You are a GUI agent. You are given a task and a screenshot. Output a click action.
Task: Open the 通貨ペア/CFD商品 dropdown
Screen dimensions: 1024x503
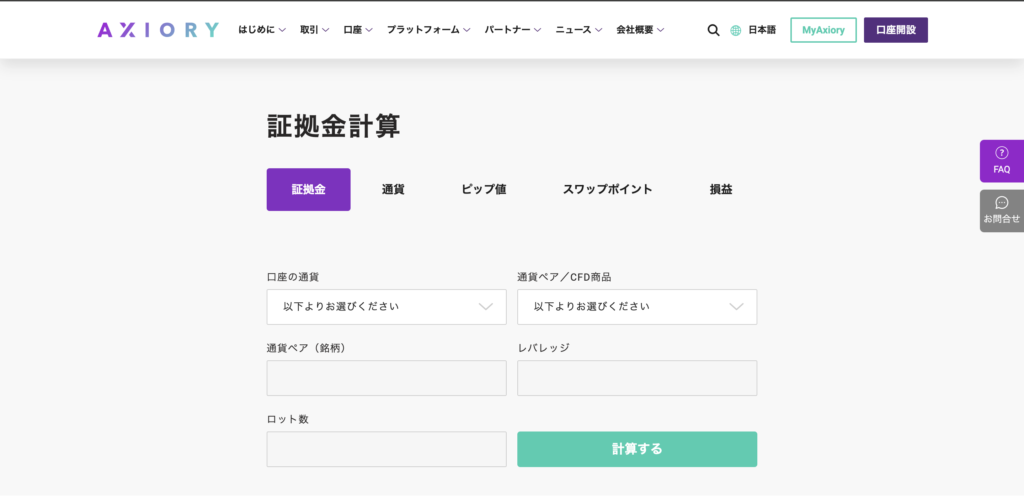click(637, 307)
